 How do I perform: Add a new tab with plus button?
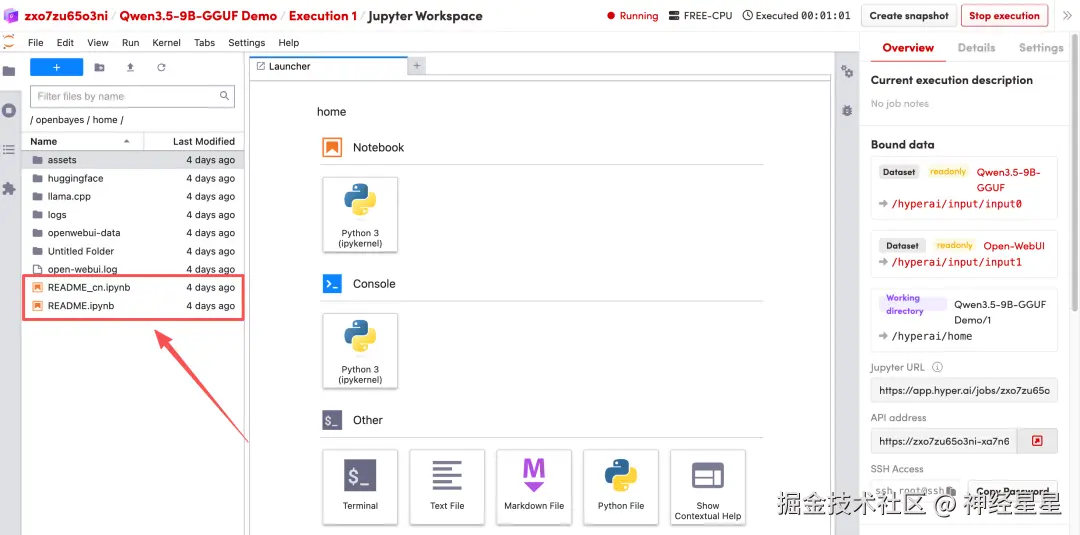[417, 66]
